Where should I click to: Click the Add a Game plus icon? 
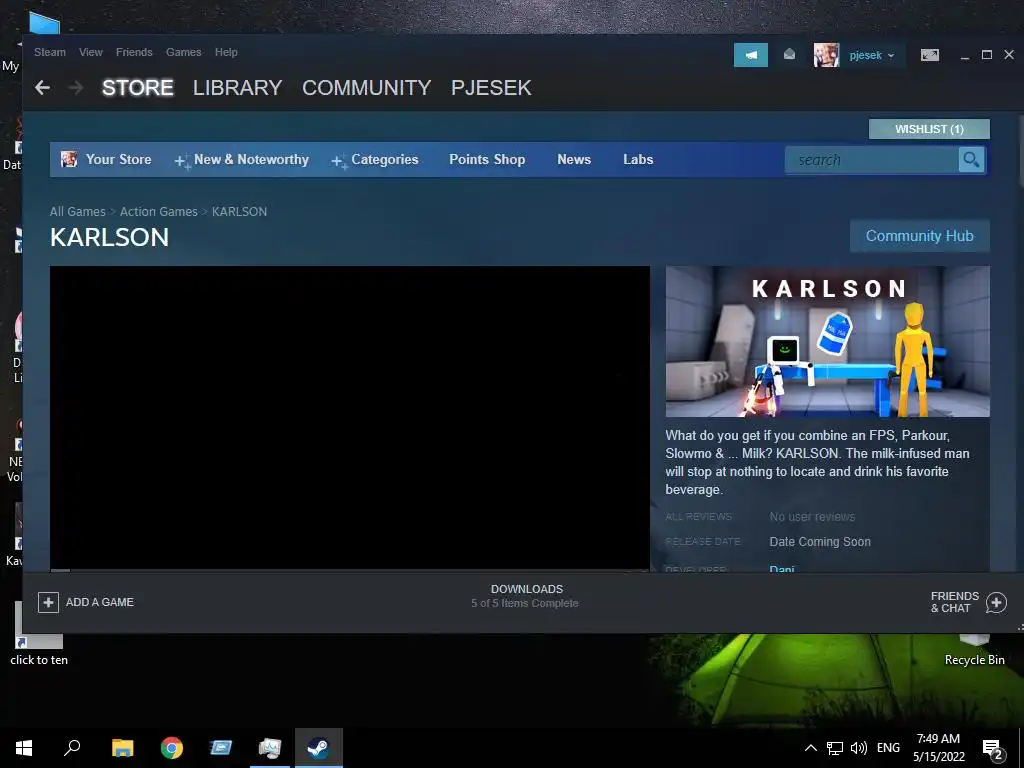click(x=48, y=602)
